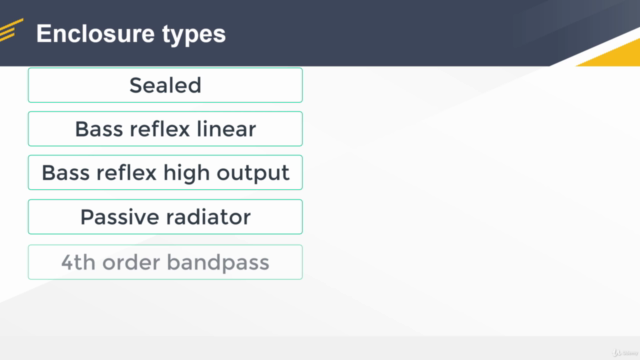
Task: Choose the Bass reflex high output box
Action: click(165, 173)
